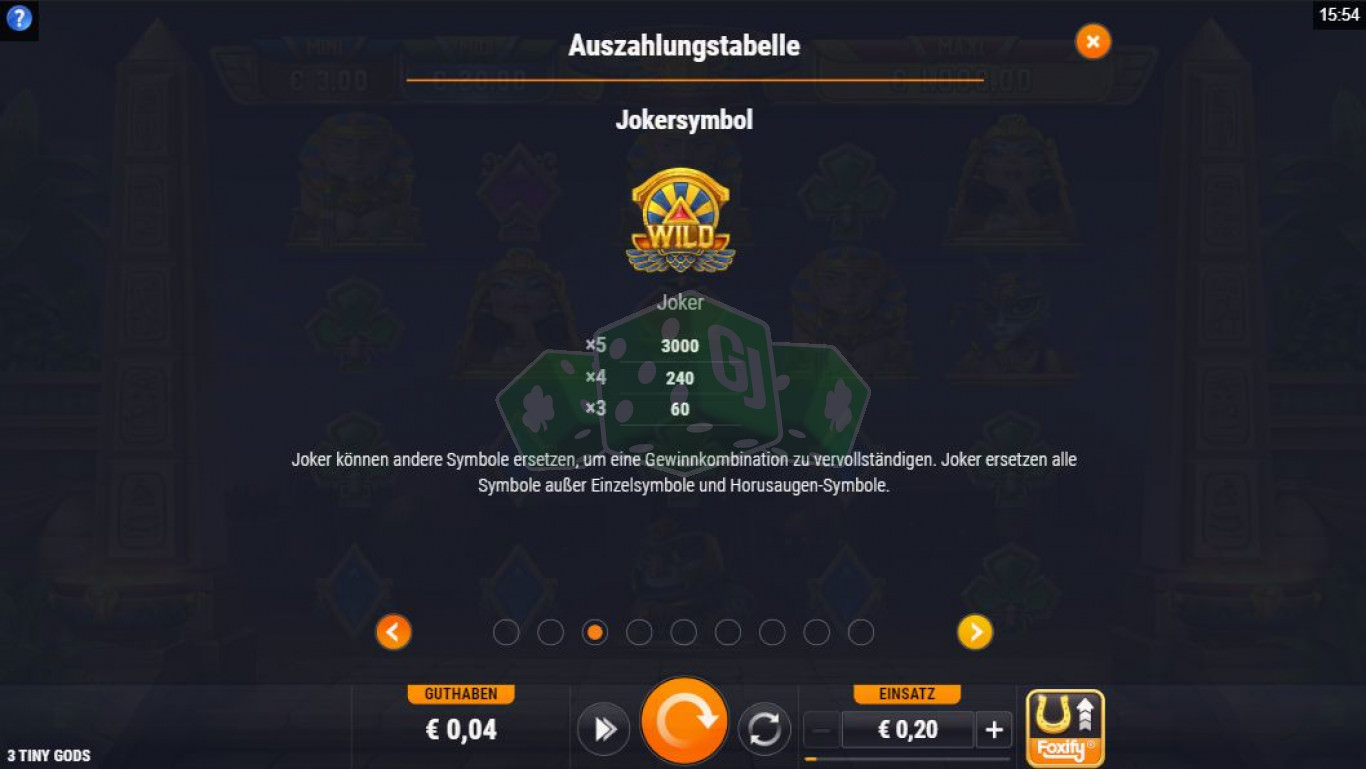Jump to the last paytable page dot
1366x769 pixels.
tap(861, 632)
